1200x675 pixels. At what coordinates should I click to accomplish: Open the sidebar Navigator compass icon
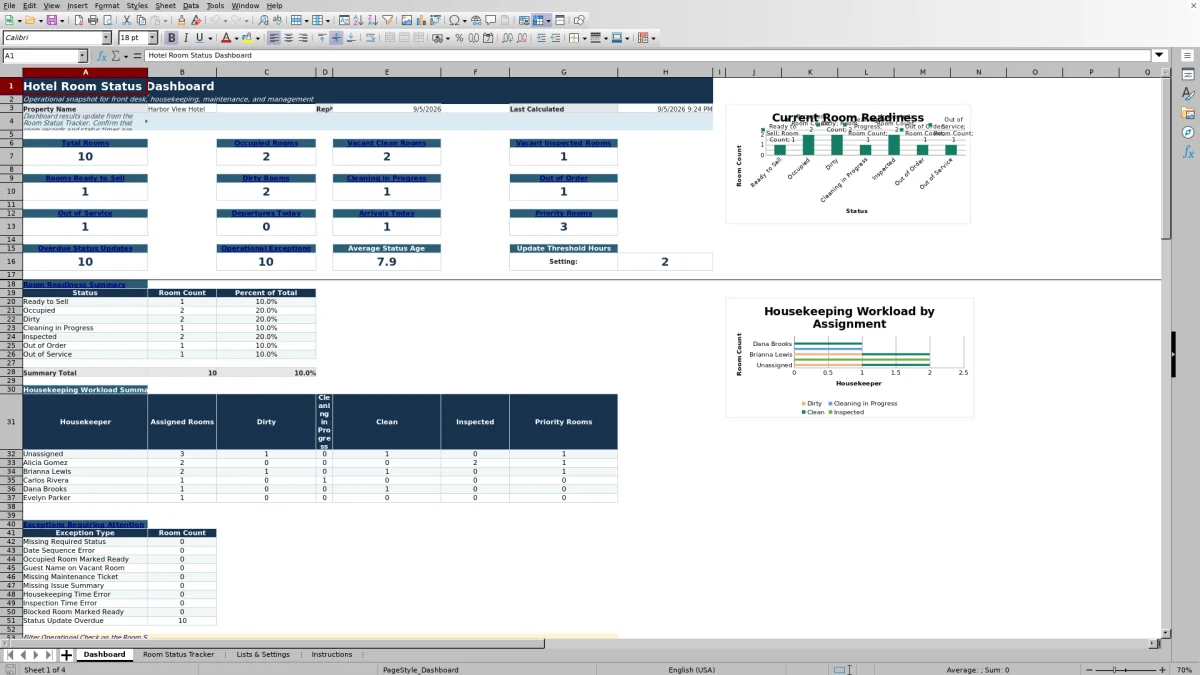click(x=1188, y=132)
